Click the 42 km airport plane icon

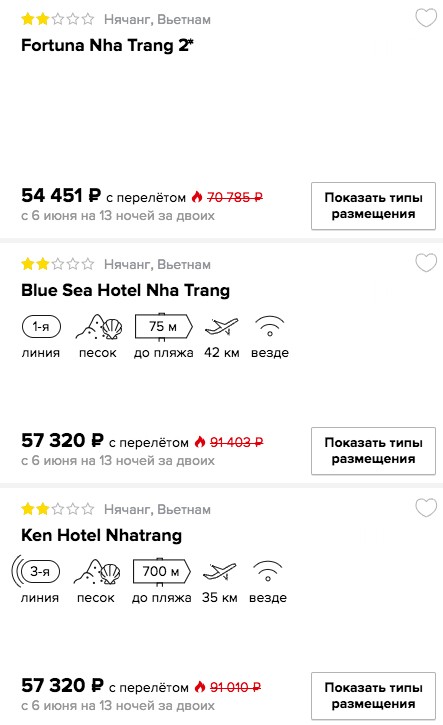click(x=222, y=327)
